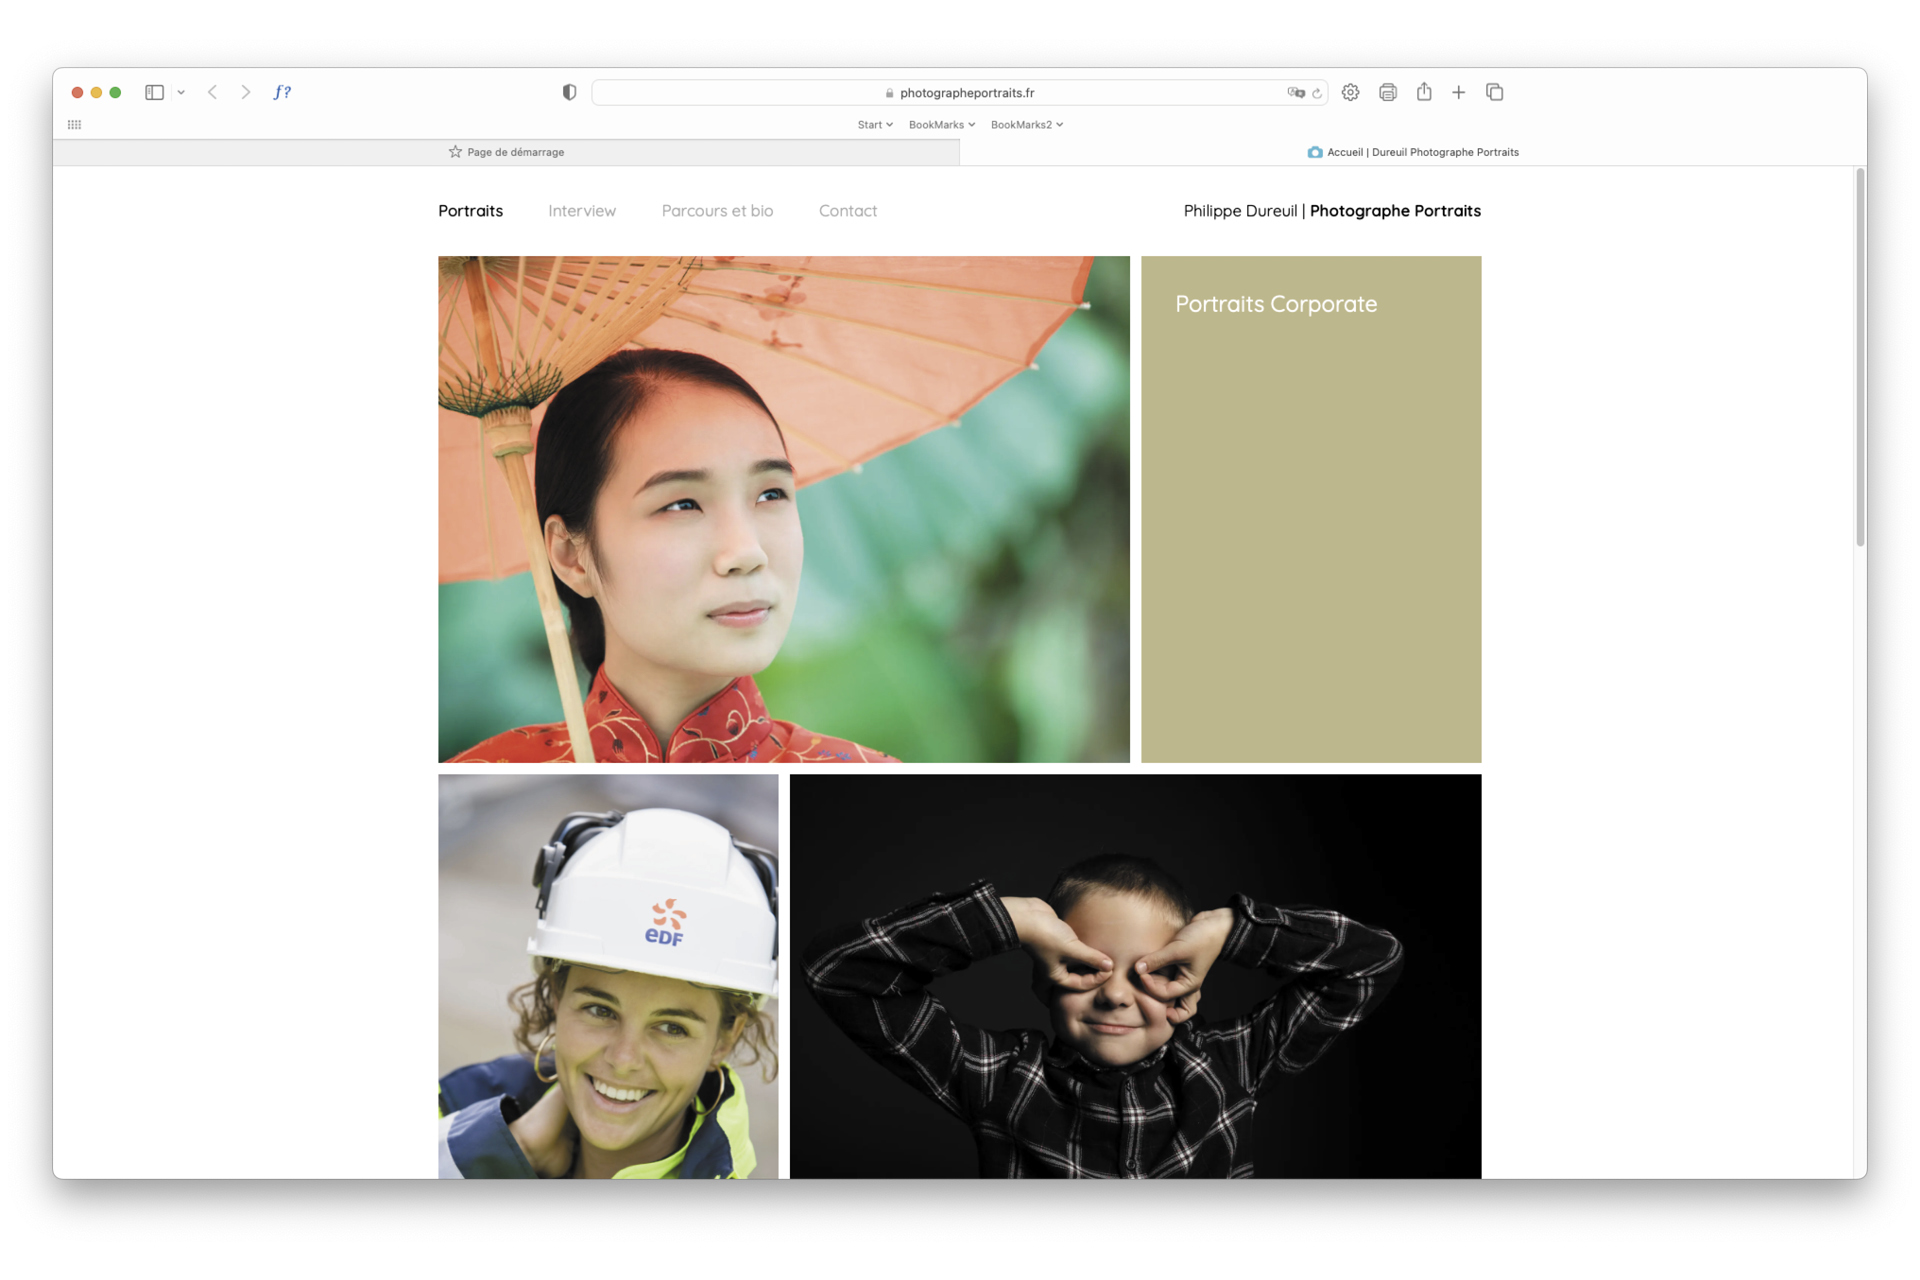Viewport: 1920px width, 1280px height.
Task: Open the woman with parasol portrait
Action: tap(784, 509)
